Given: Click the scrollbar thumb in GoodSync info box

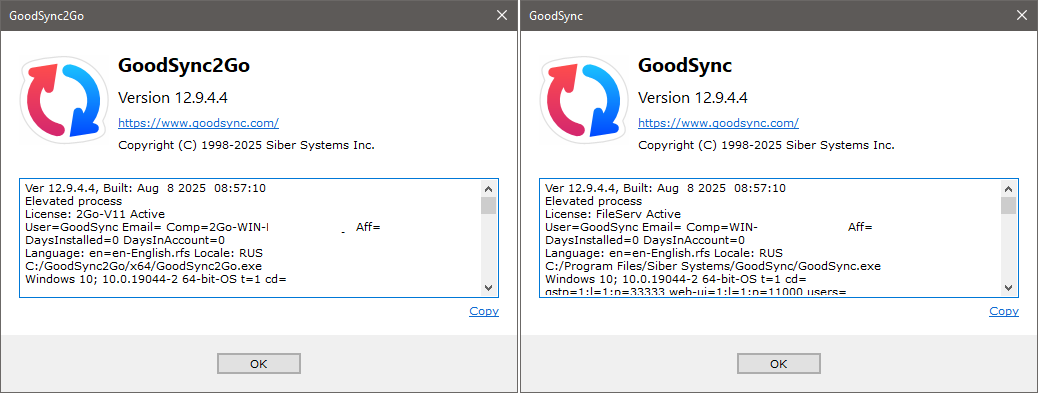Looking at the screenshot, I should pos(1009,205).
